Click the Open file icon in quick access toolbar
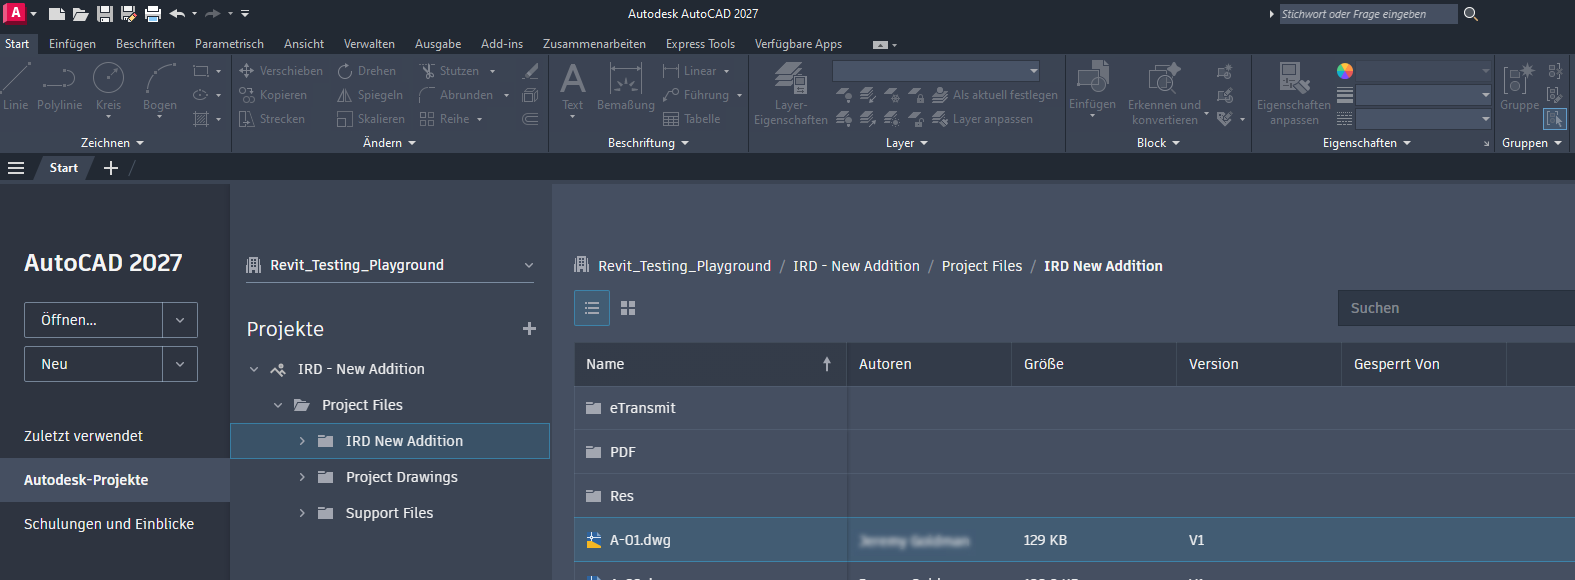The image size is (1575, 580). click(80, 14)
